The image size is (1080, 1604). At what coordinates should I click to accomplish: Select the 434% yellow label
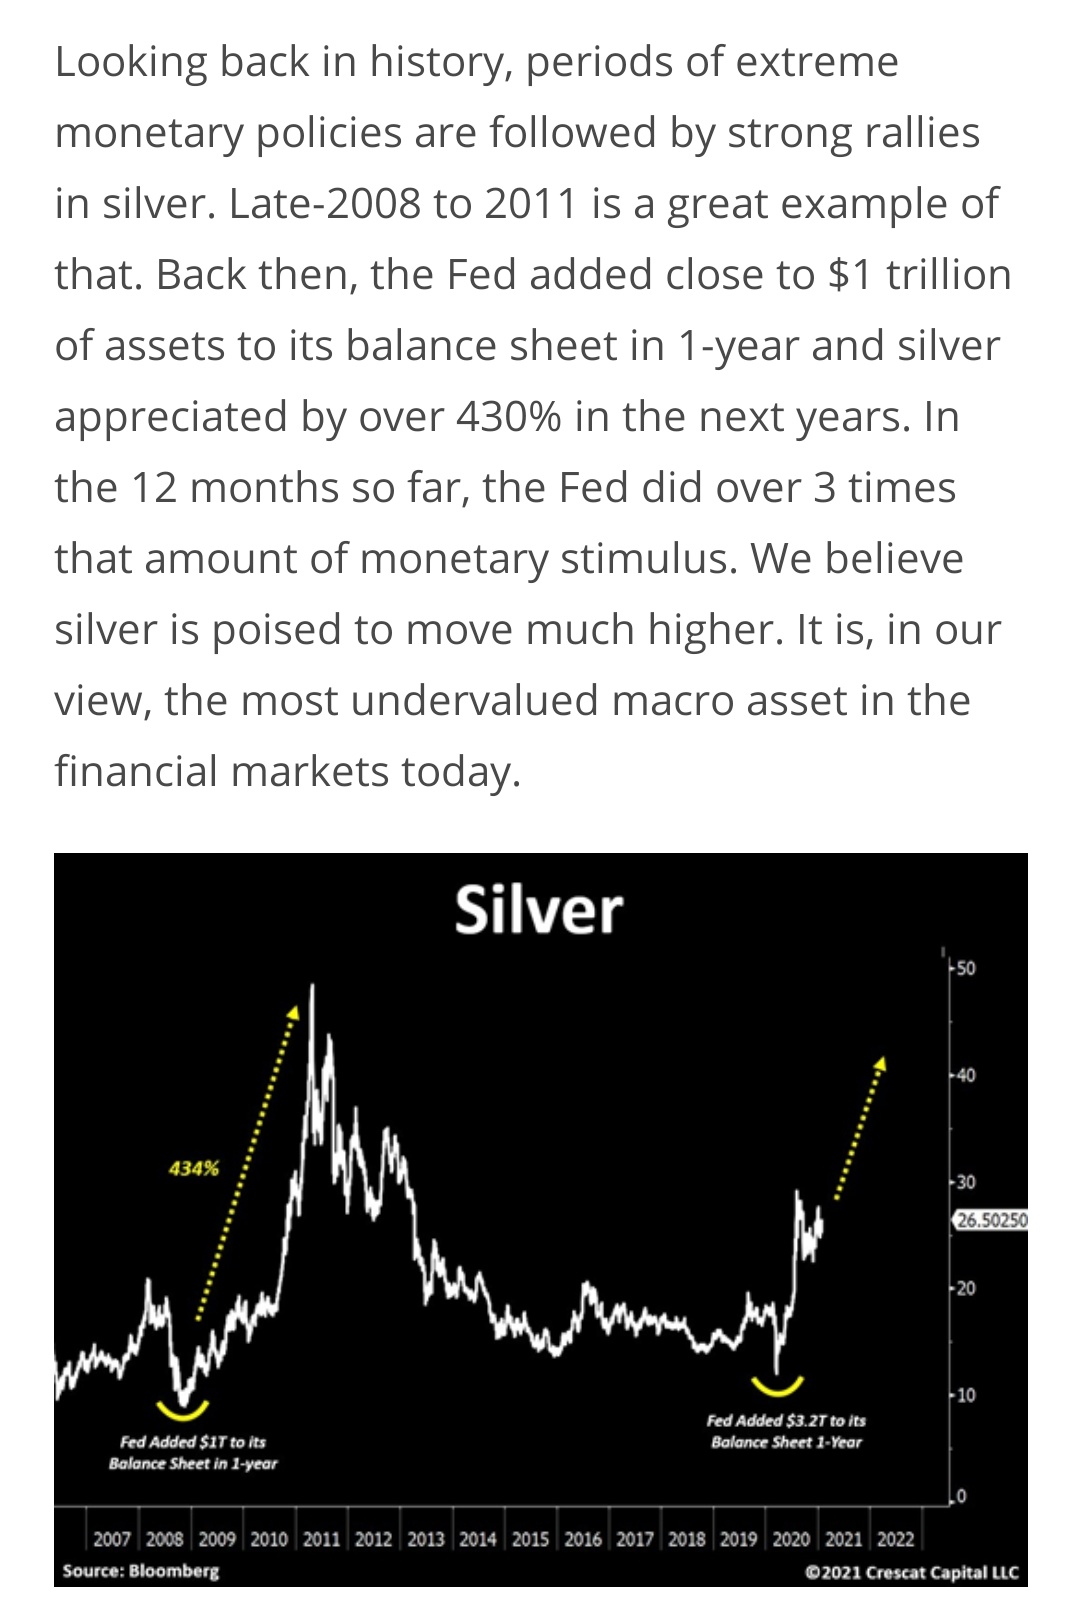[194, 1168]
